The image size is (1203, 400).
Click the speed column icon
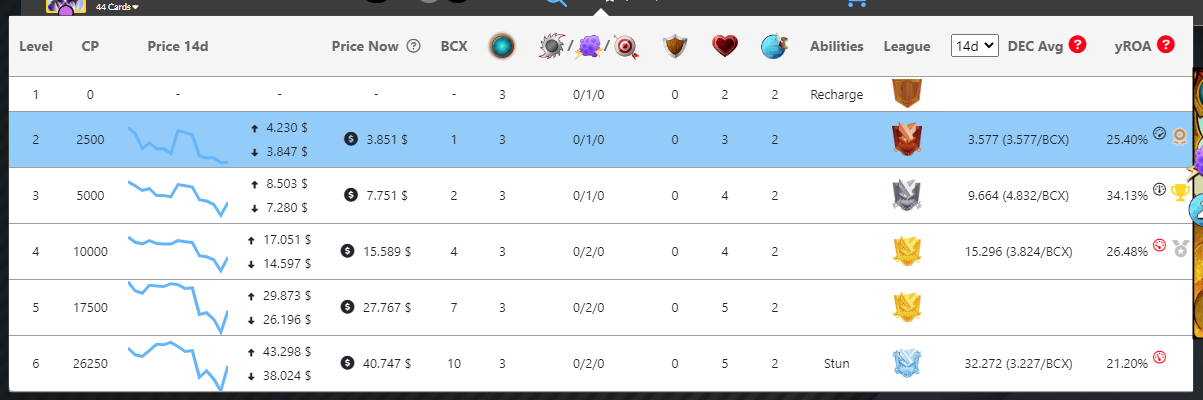[x=774, y=46]
